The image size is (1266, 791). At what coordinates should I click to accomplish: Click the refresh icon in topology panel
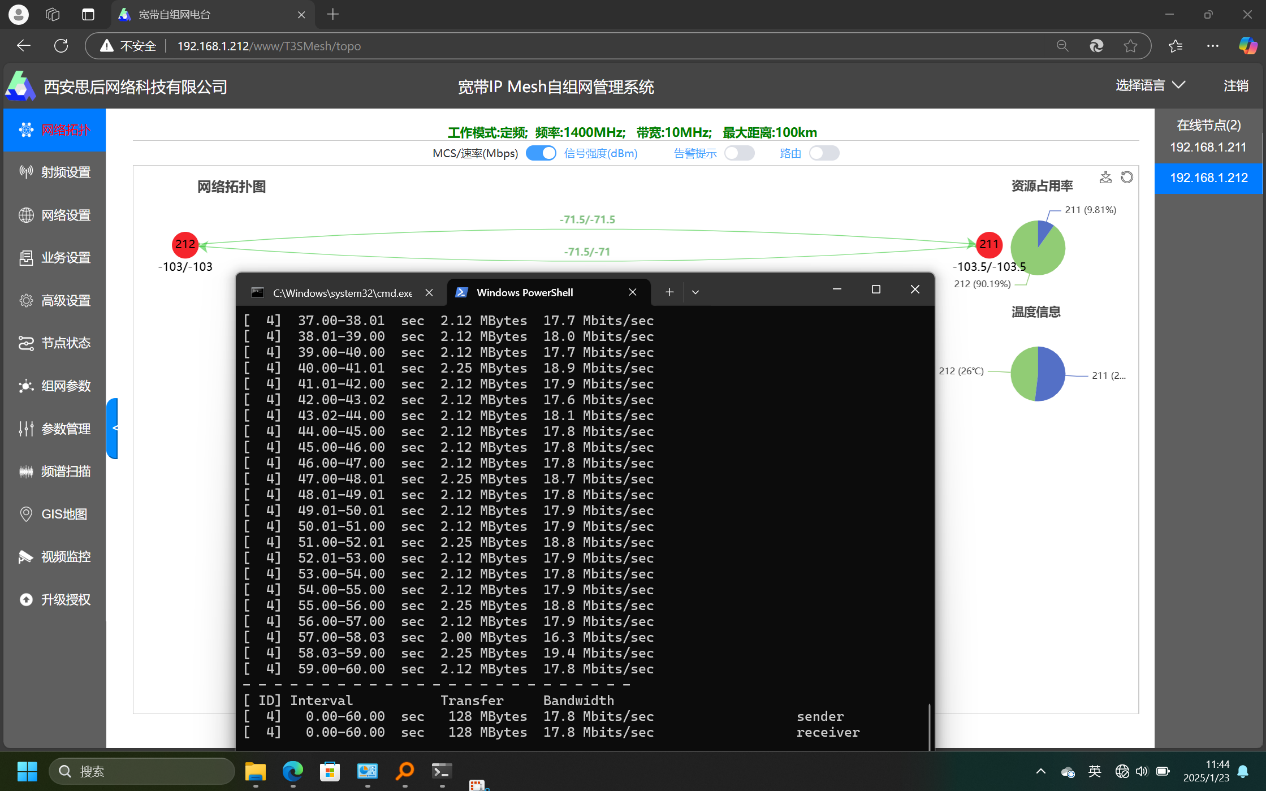(x=1127, y=177)
